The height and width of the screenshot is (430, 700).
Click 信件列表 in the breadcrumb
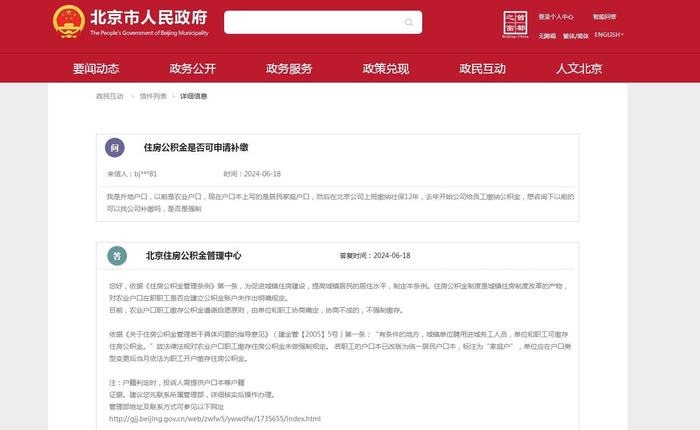[153, 96]
